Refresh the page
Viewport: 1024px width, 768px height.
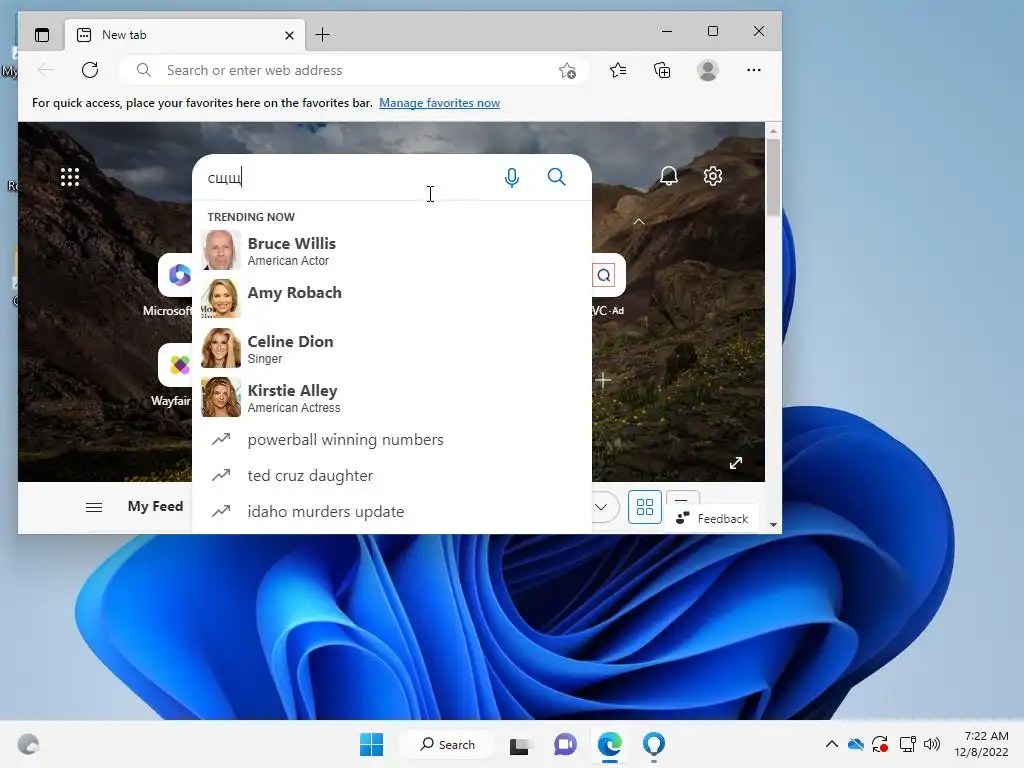(90, 70)
